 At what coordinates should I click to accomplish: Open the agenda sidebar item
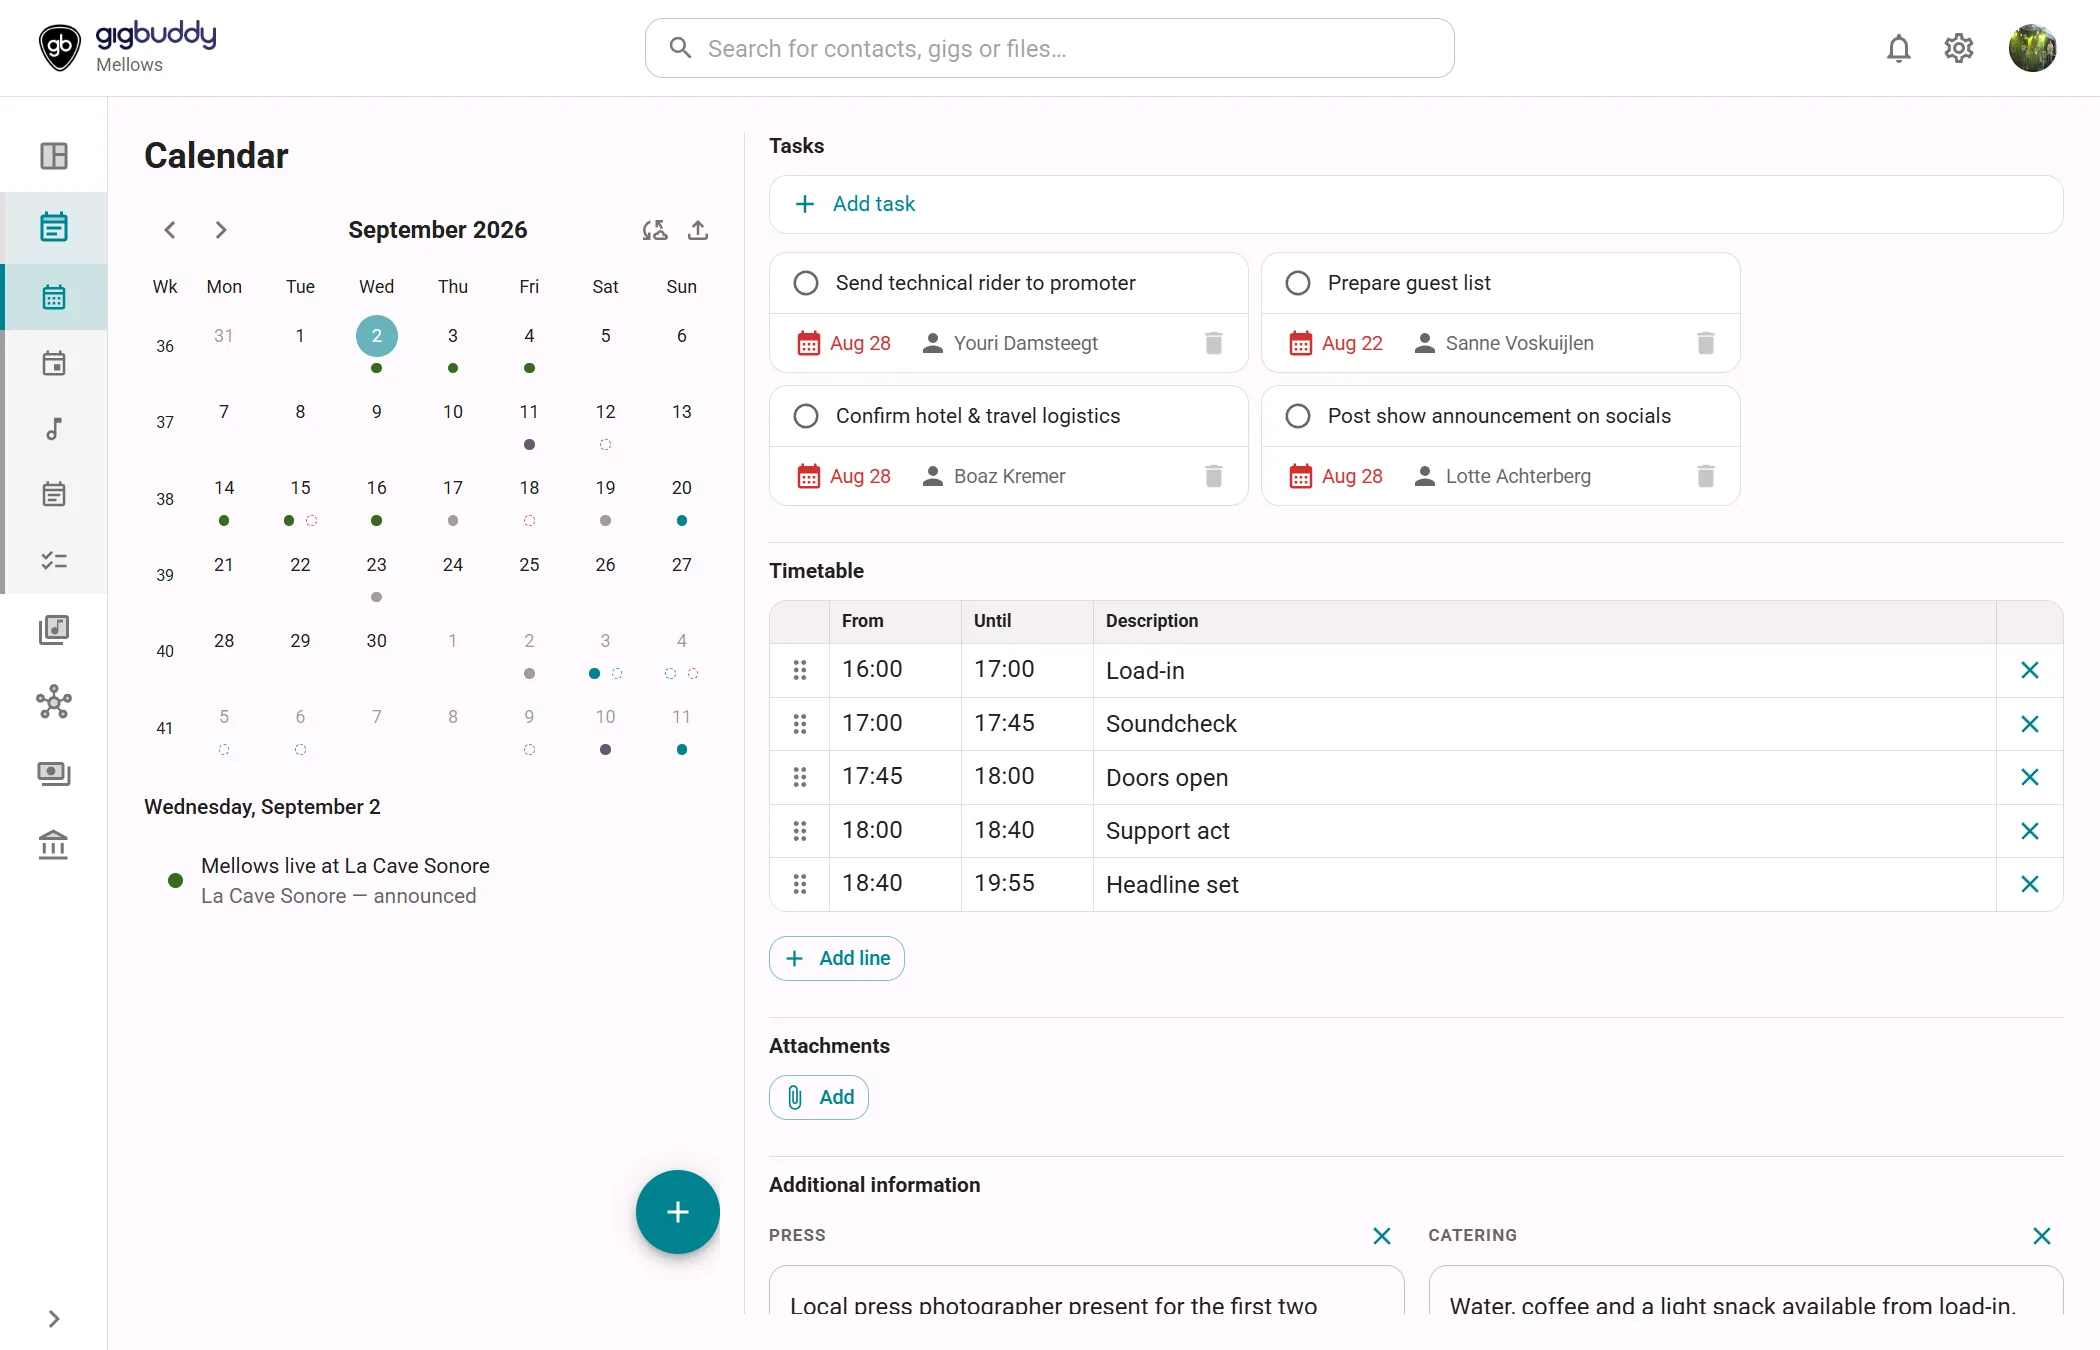pos(54,227)
